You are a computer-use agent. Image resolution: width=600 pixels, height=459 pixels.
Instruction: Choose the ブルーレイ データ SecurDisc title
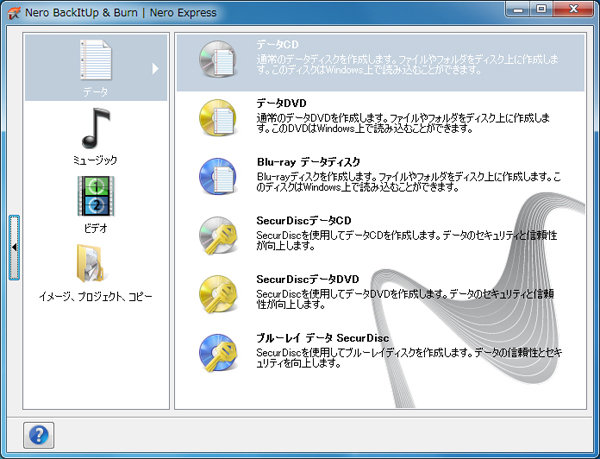point(323,338)
